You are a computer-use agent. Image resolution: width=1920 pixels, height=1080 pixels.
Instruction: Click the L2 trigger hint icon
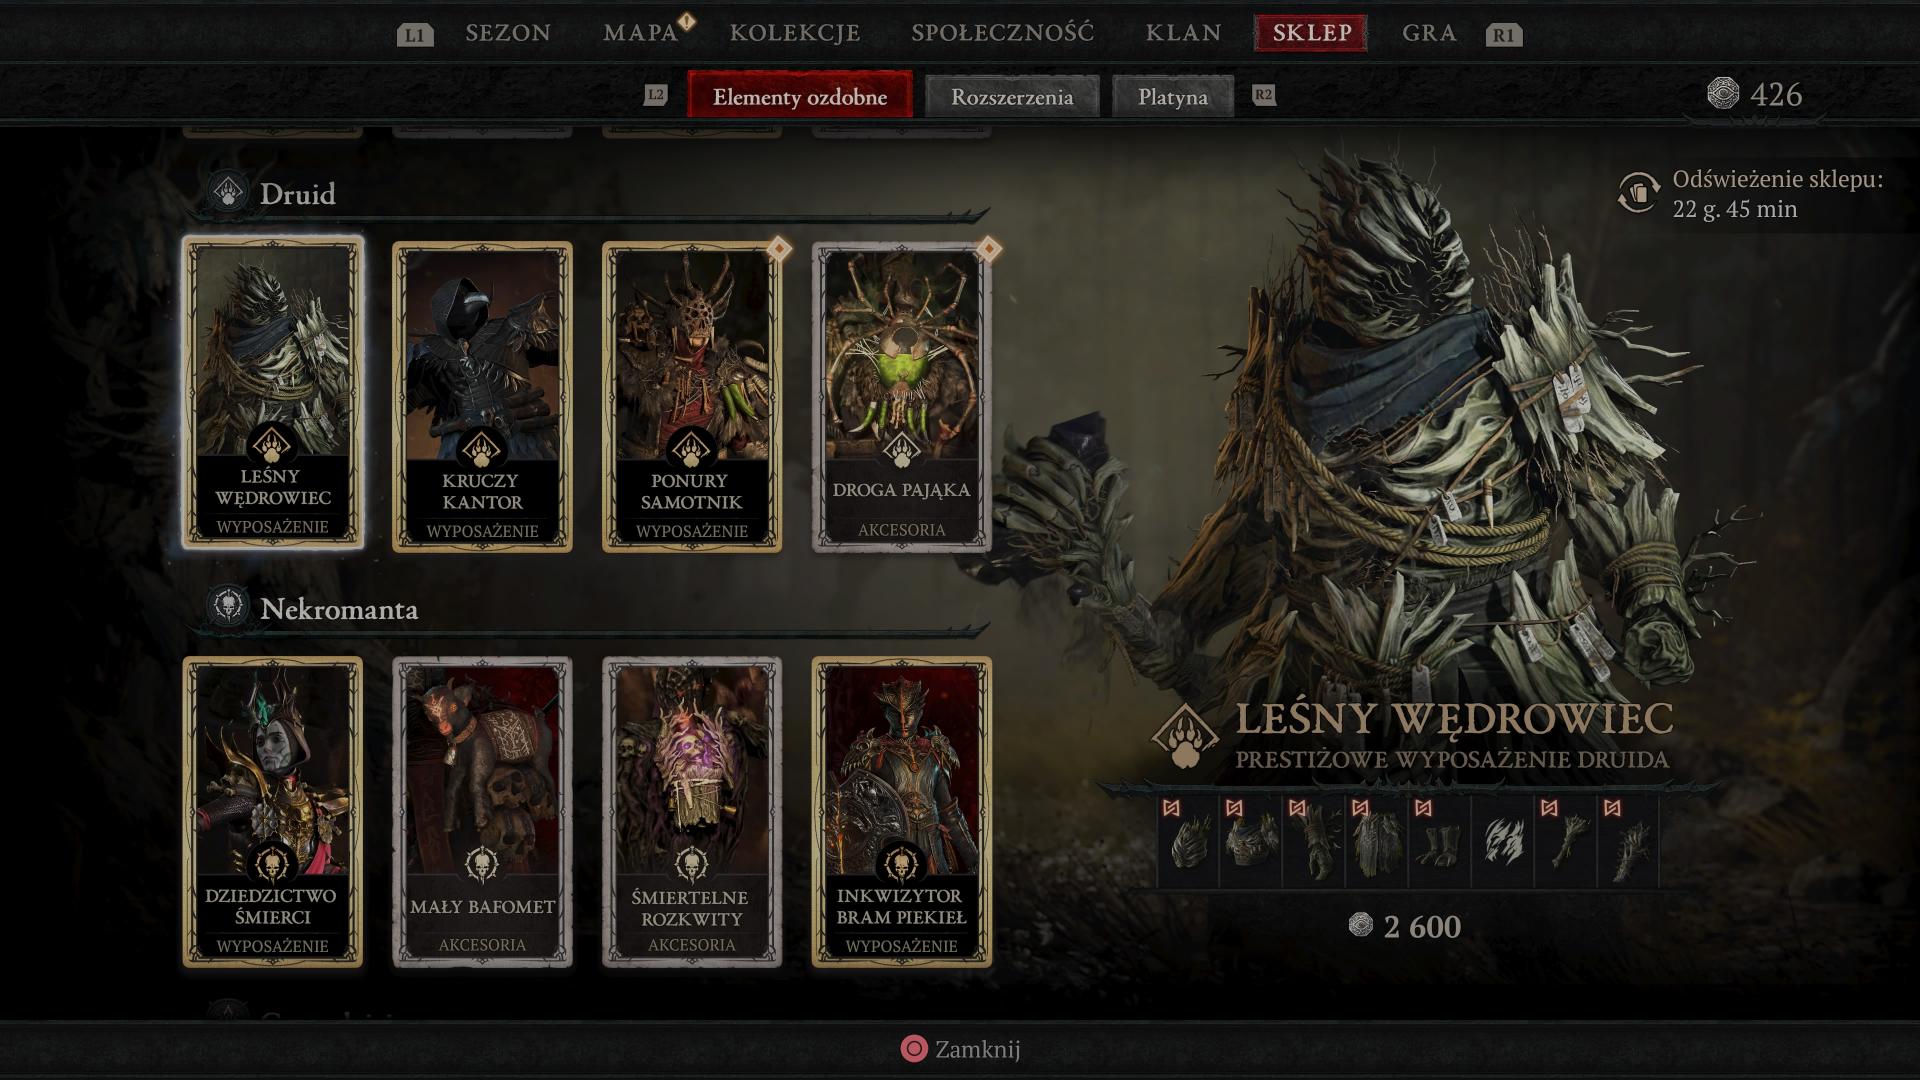655,95
